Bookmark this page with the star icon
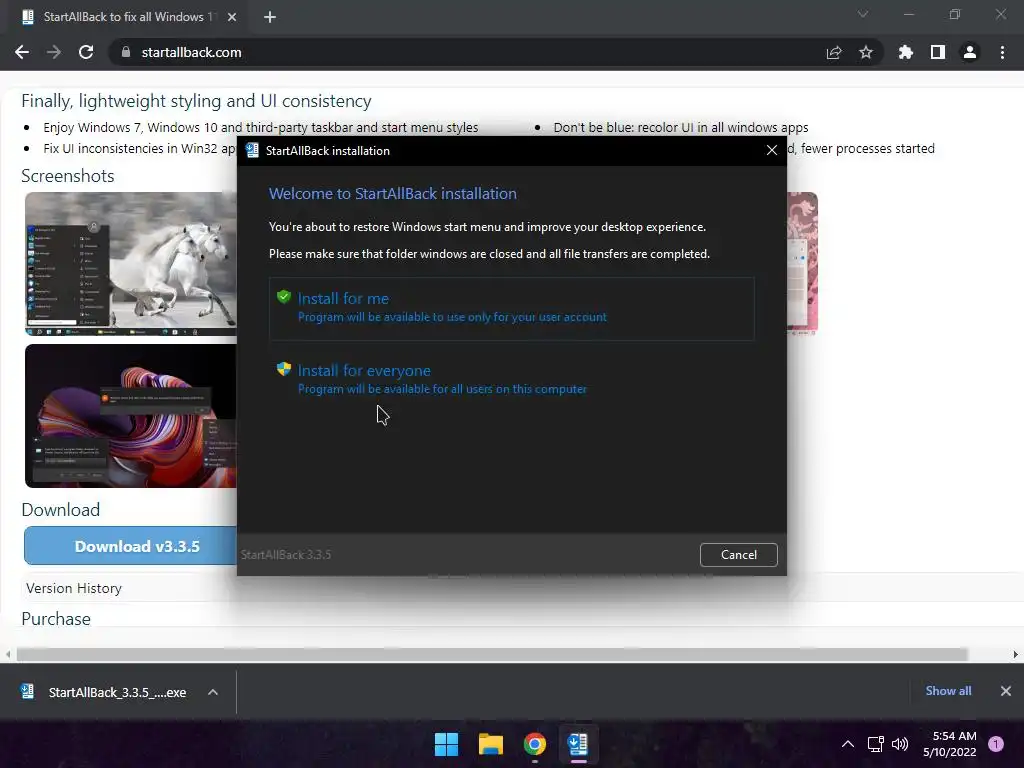The width and height of the screenshot is (1024, 768). 866,52
